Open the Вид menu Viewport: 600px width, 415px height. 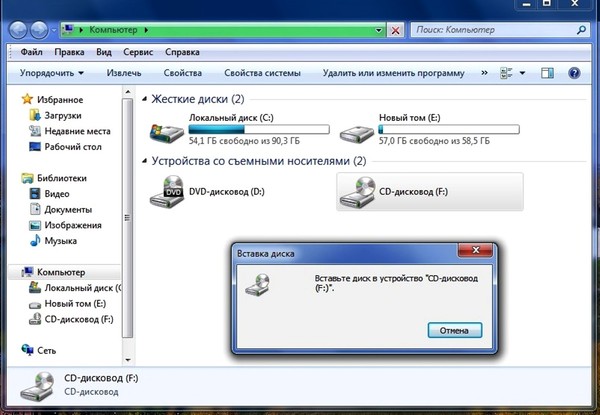(104, 52)
